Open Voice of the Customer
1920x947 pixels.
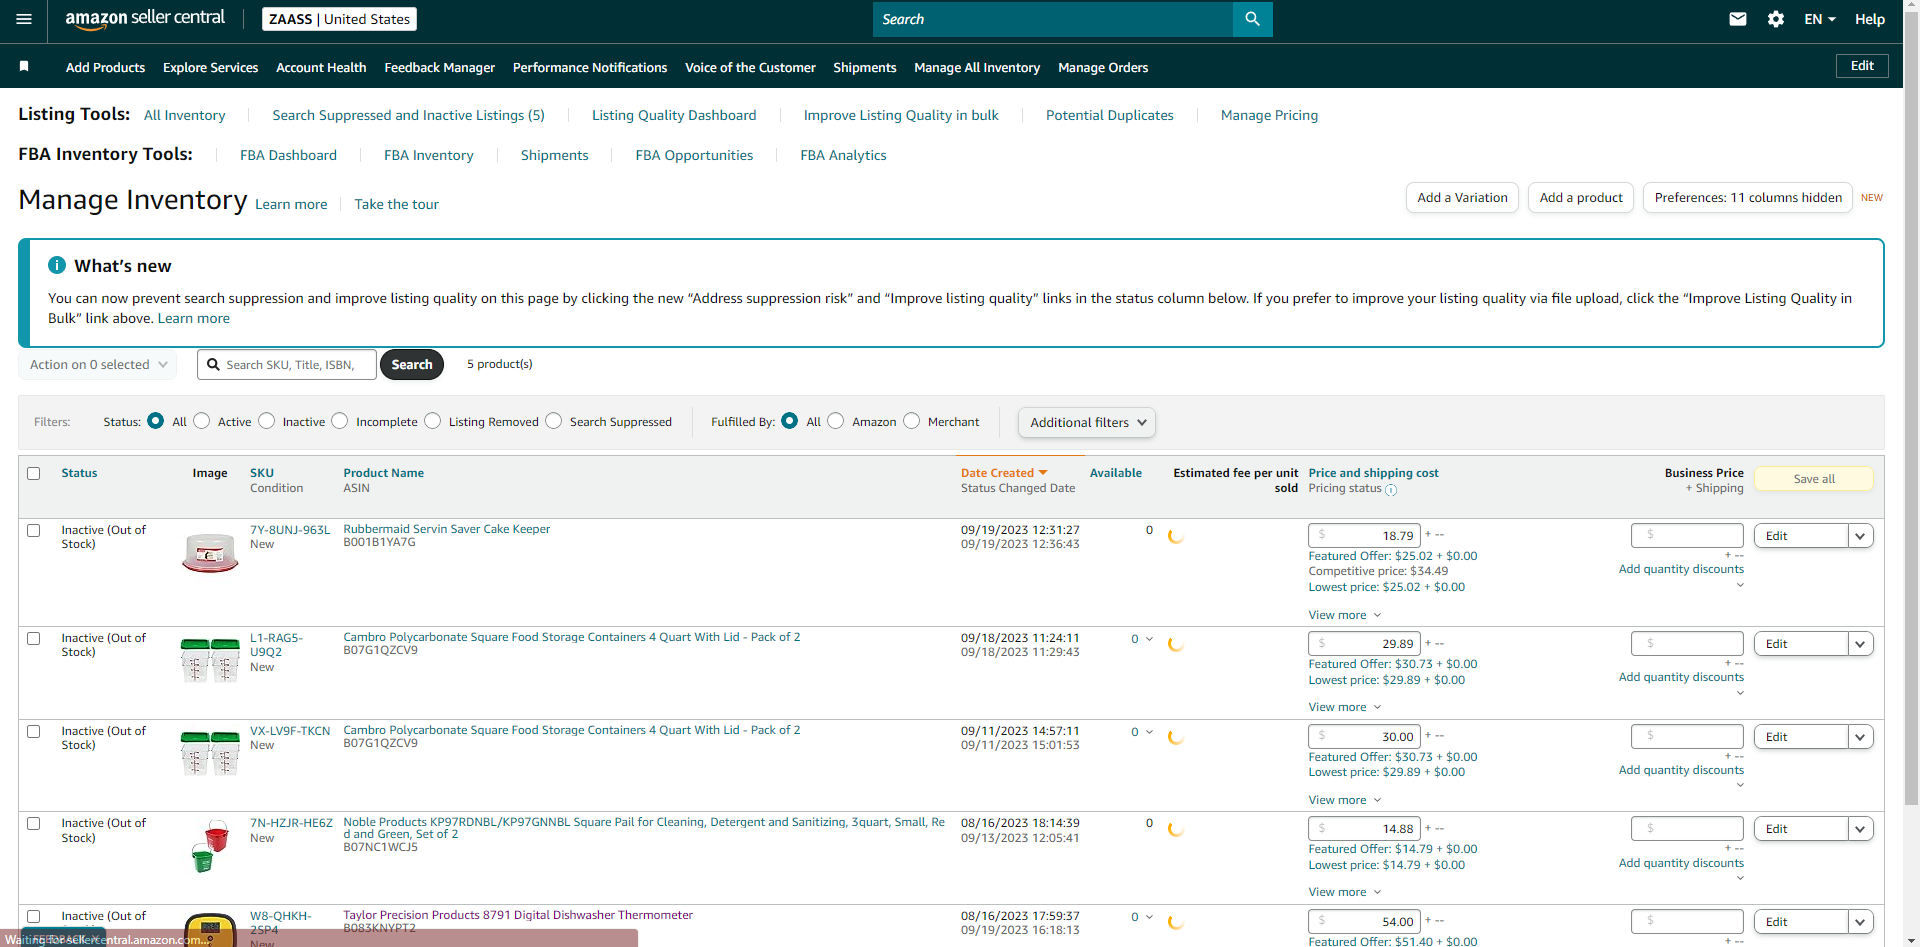(750, 68)
